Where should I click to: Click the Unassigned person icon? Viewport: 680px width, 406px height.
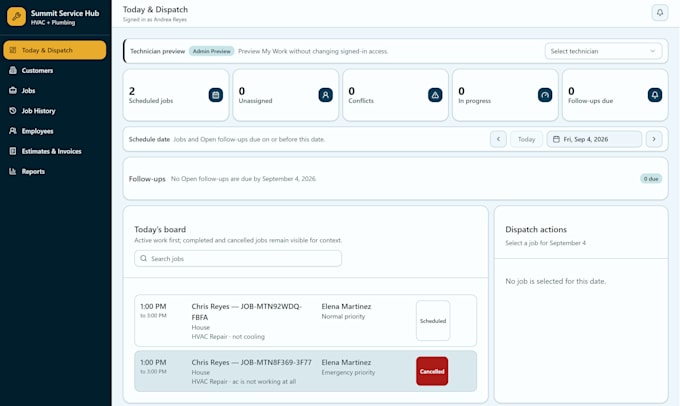tap(325, 95)
